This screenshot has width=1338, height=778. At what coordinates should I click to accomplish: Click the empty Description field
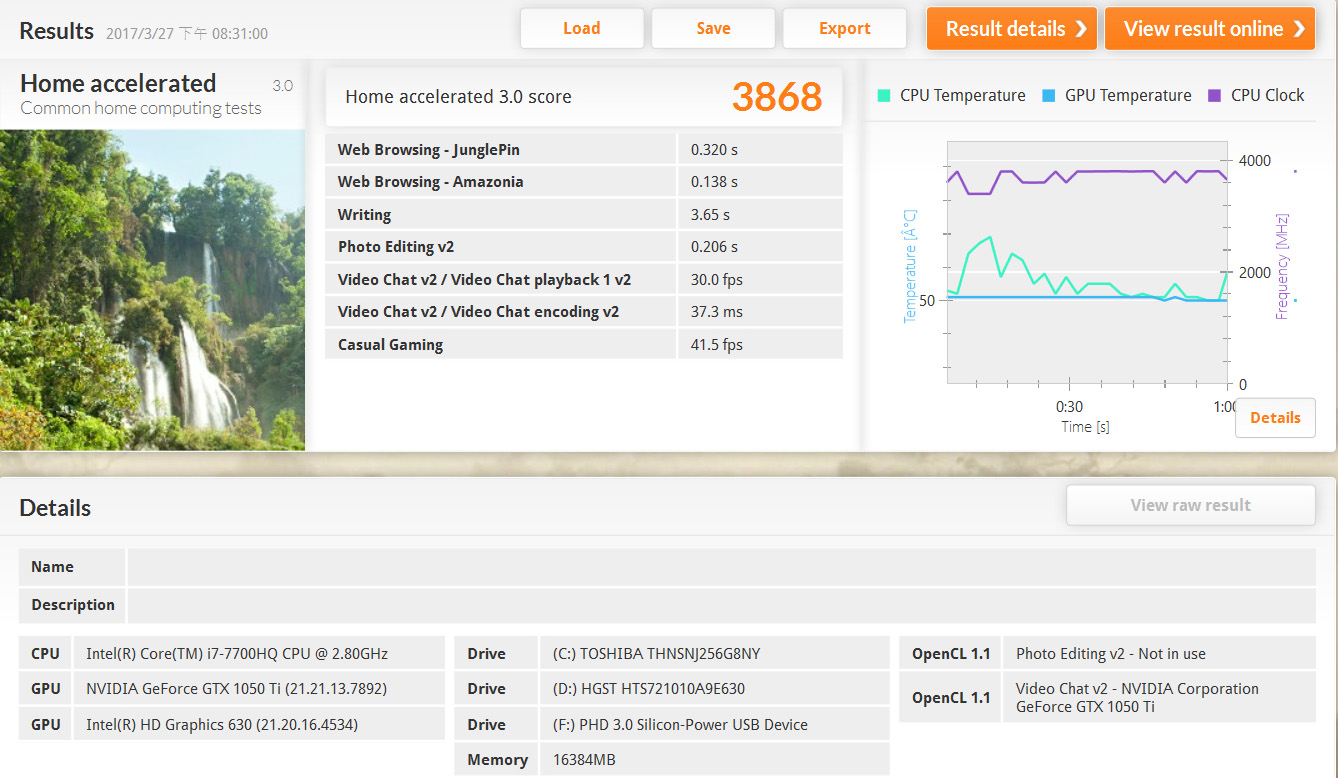(x=720, y=605)
